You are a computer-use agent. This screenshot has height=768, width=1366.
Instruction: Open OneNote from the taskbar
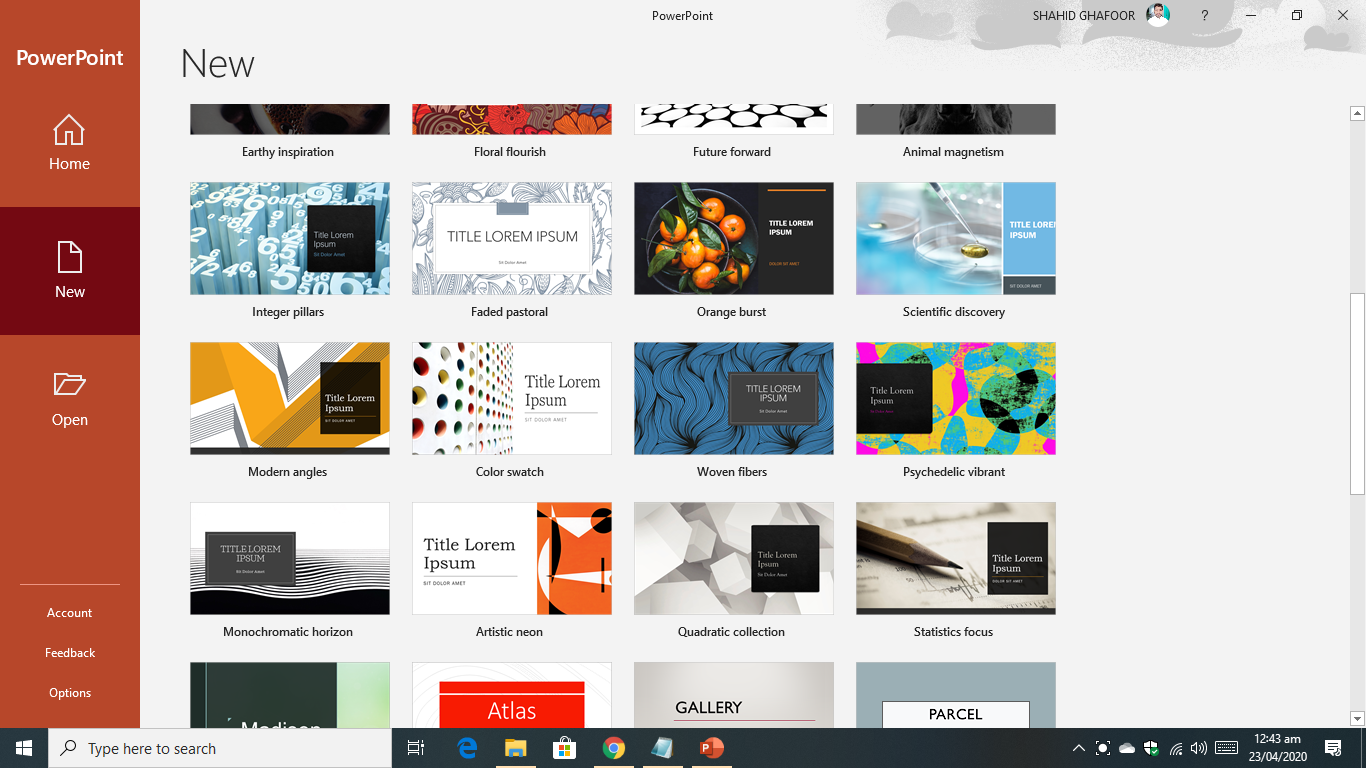(662, 748)
